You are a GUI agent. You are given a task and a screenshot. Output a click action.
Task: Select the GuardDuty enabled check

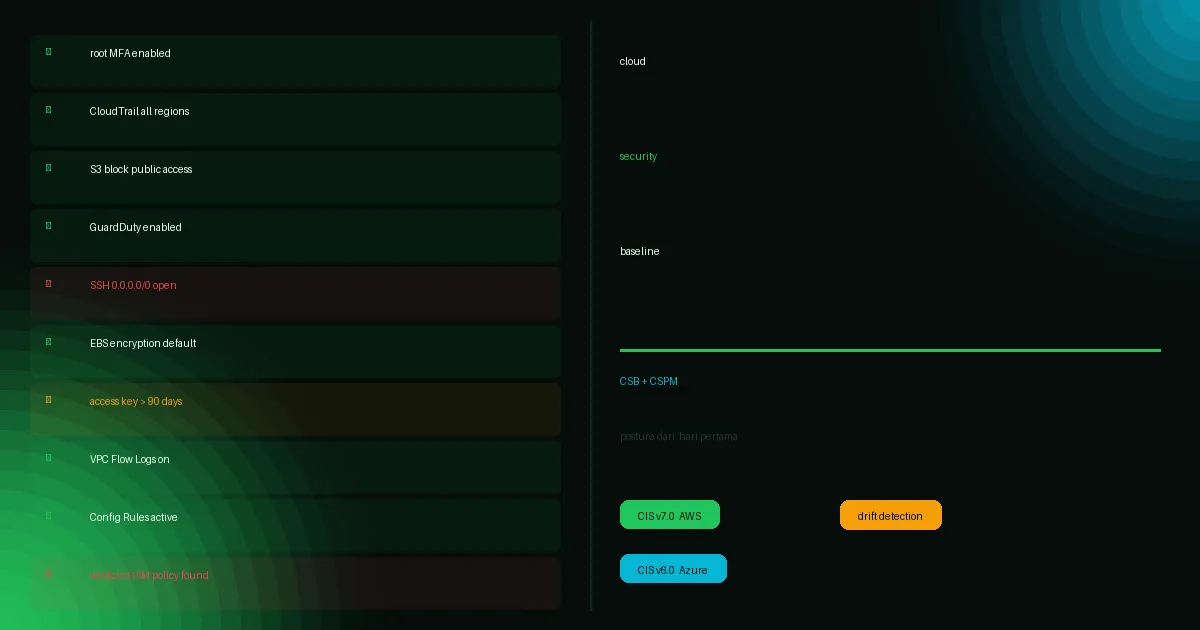pyautogui.click(x=295, y=235)
